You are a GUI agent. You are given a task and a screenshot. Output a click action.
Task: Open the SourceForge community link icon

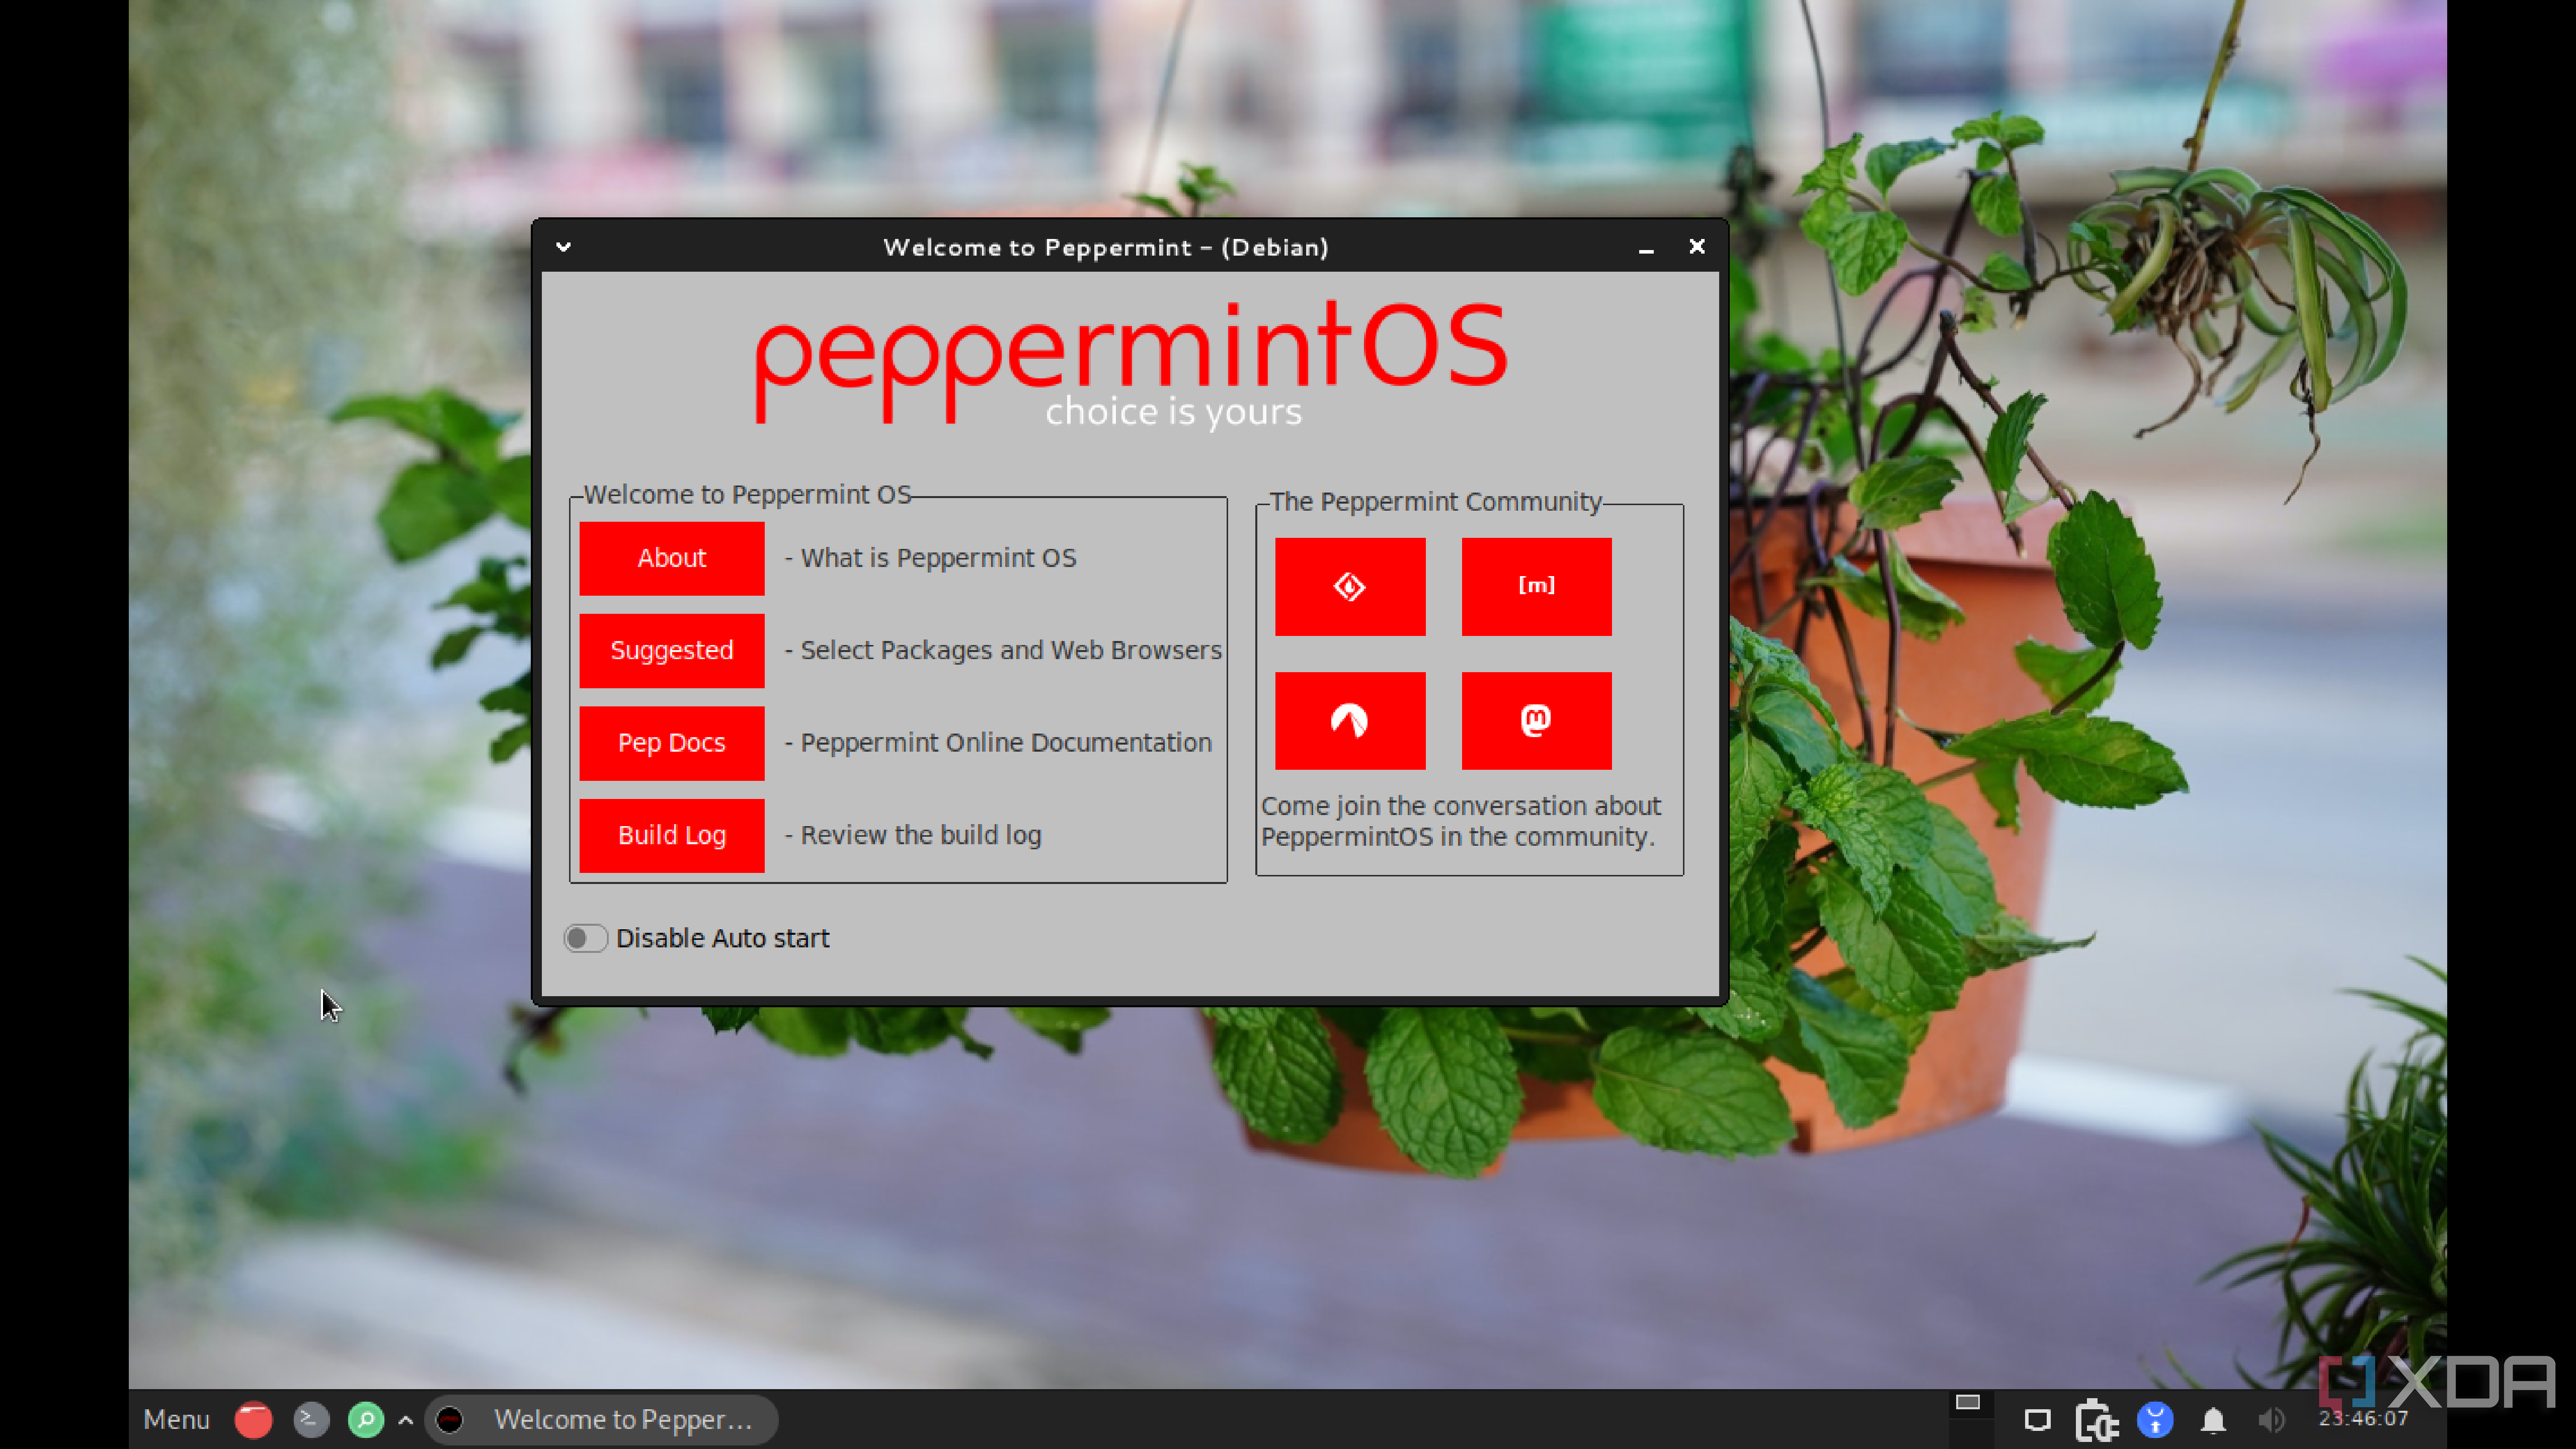pos(1350,586)
